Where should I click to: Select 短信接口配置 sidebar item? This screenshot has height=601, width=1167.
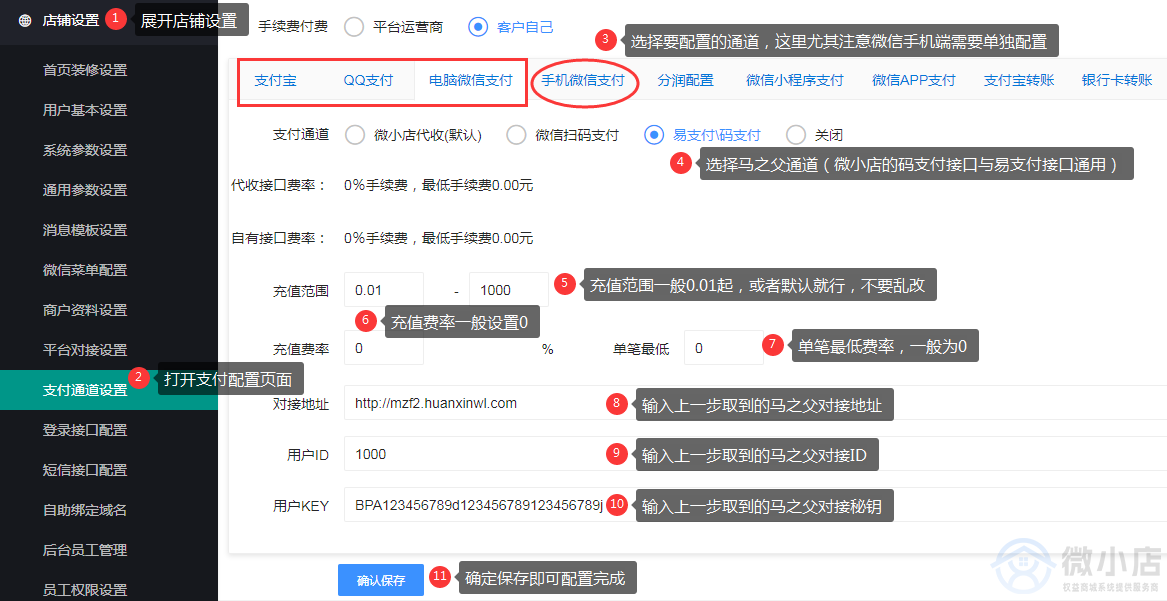click(85, 470)
